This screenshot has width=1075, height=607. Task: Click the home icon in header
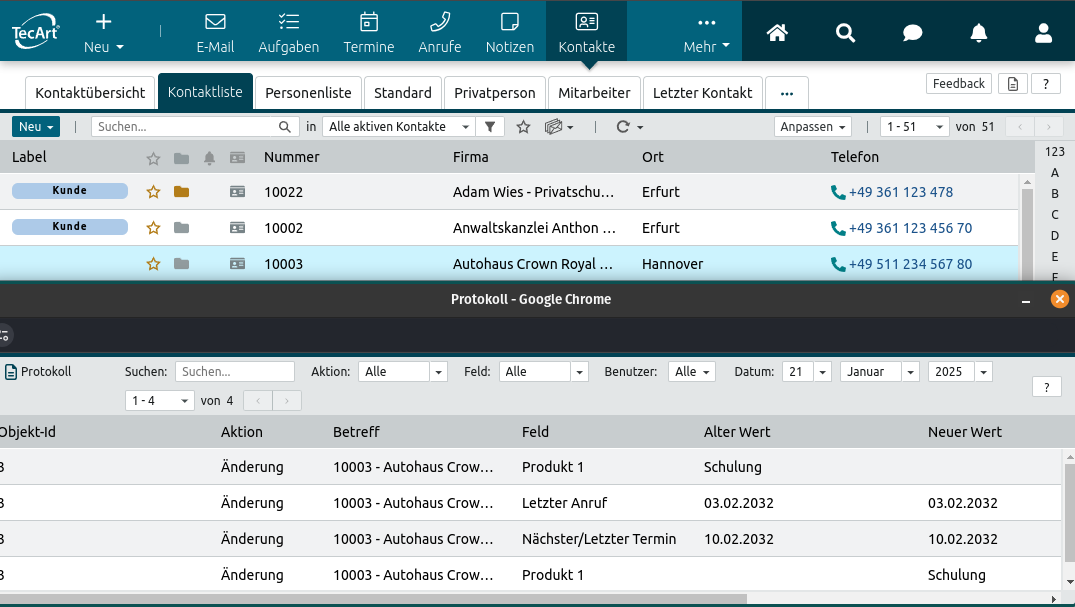click(x=777, y=33)
